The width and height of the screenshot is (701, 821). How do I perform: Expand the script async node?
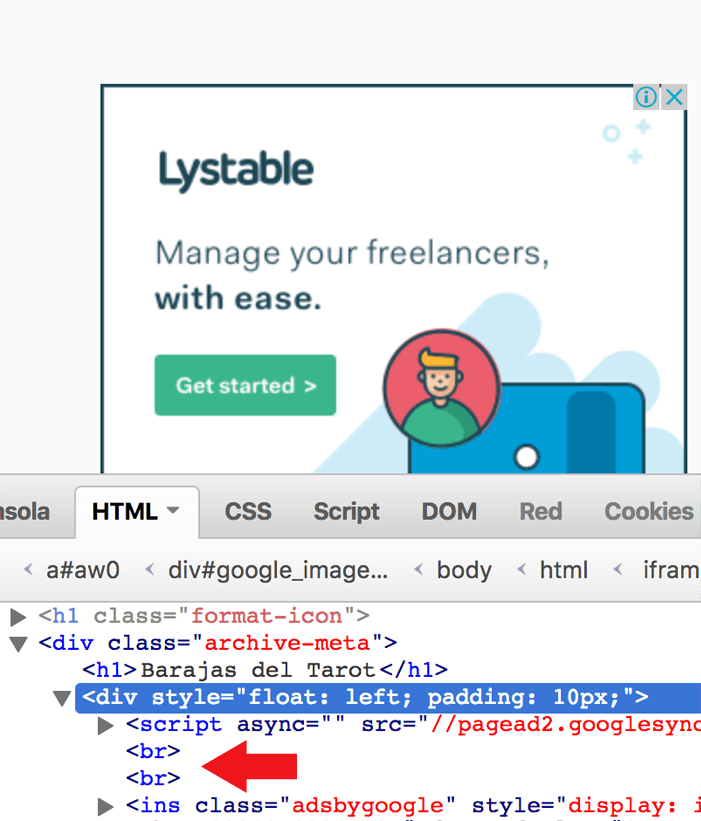pos(106,725)
